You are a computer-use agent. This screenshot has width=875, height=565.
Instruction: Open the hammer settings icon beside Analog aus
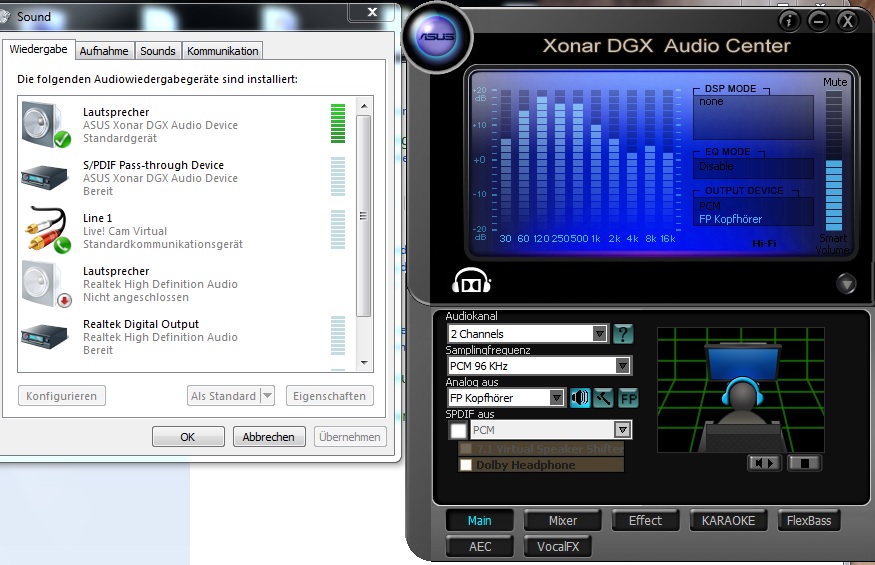(x=603, y=398)
